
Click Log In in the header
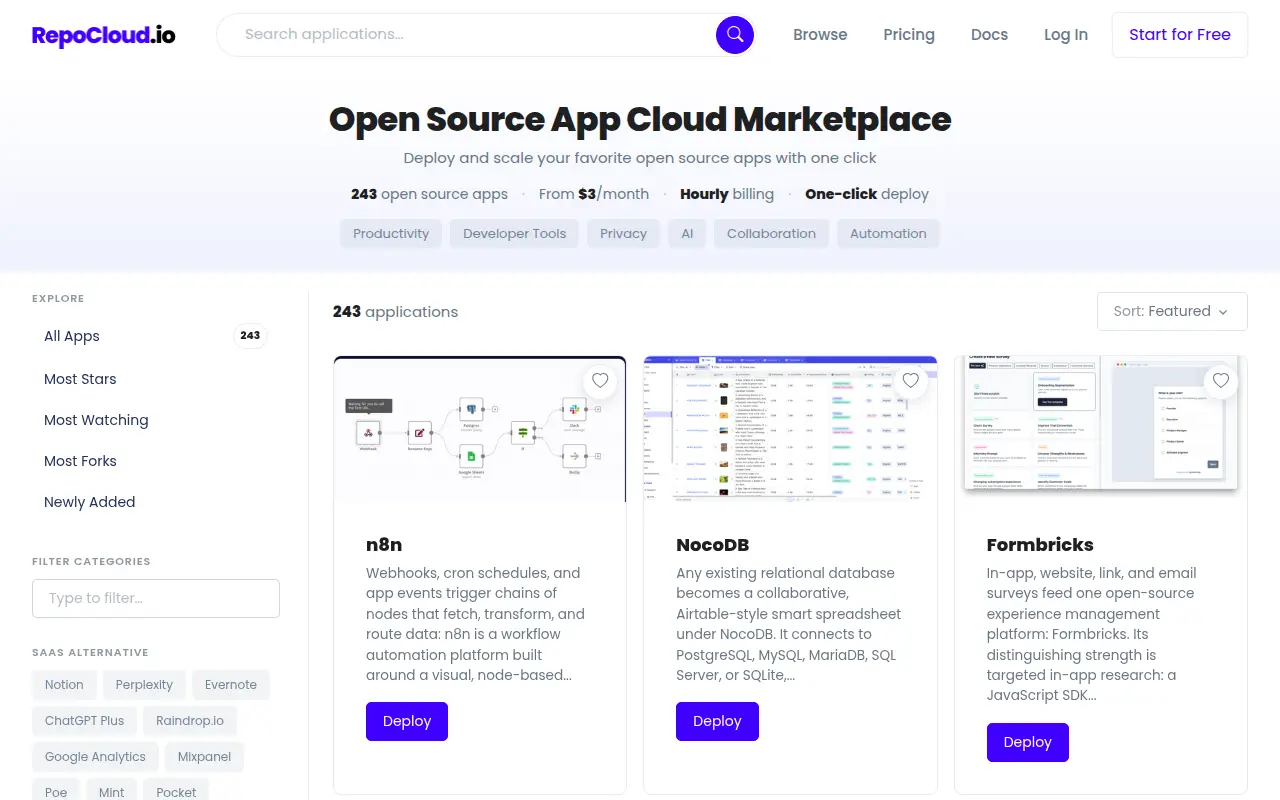click(1066, 35)
